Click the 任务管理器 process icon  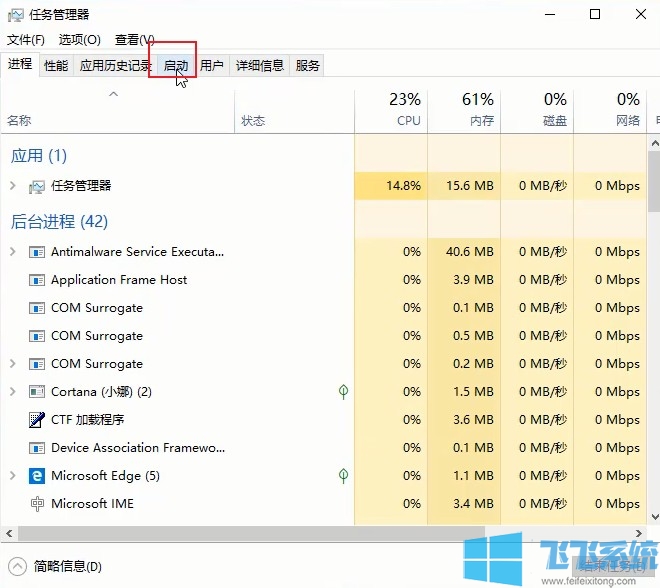[x=37, y=186]
